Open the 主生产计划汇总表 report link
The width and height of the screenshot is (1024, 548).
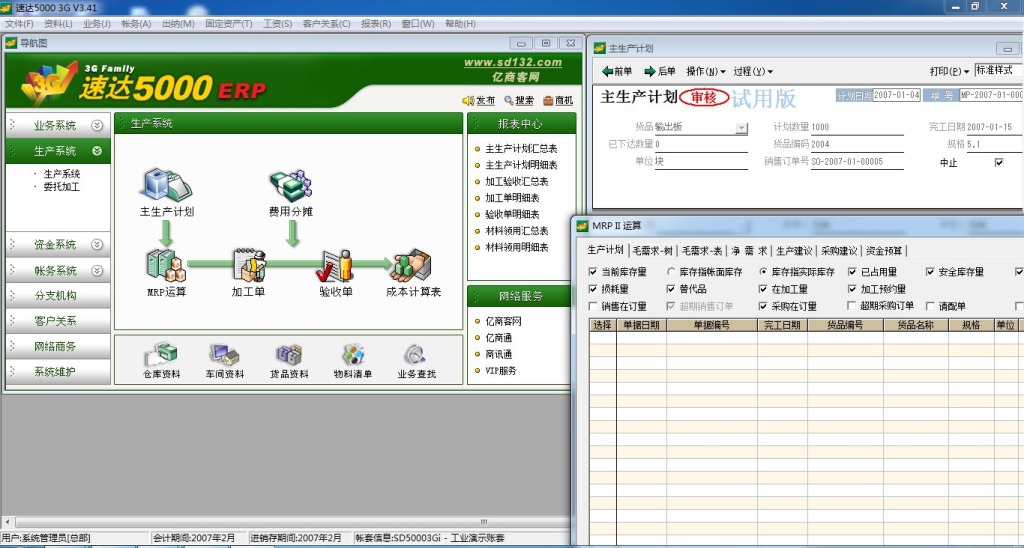(x=521, y=149)
